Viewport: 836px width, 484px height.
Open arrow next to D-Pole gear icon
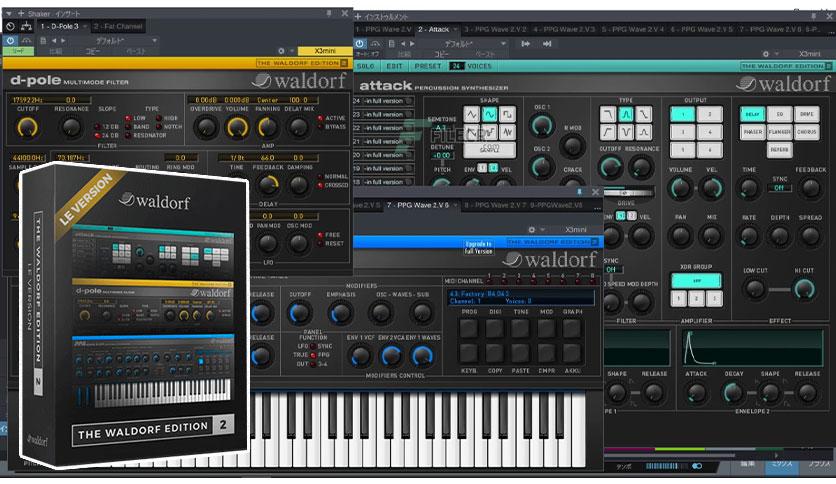point(292,51)
